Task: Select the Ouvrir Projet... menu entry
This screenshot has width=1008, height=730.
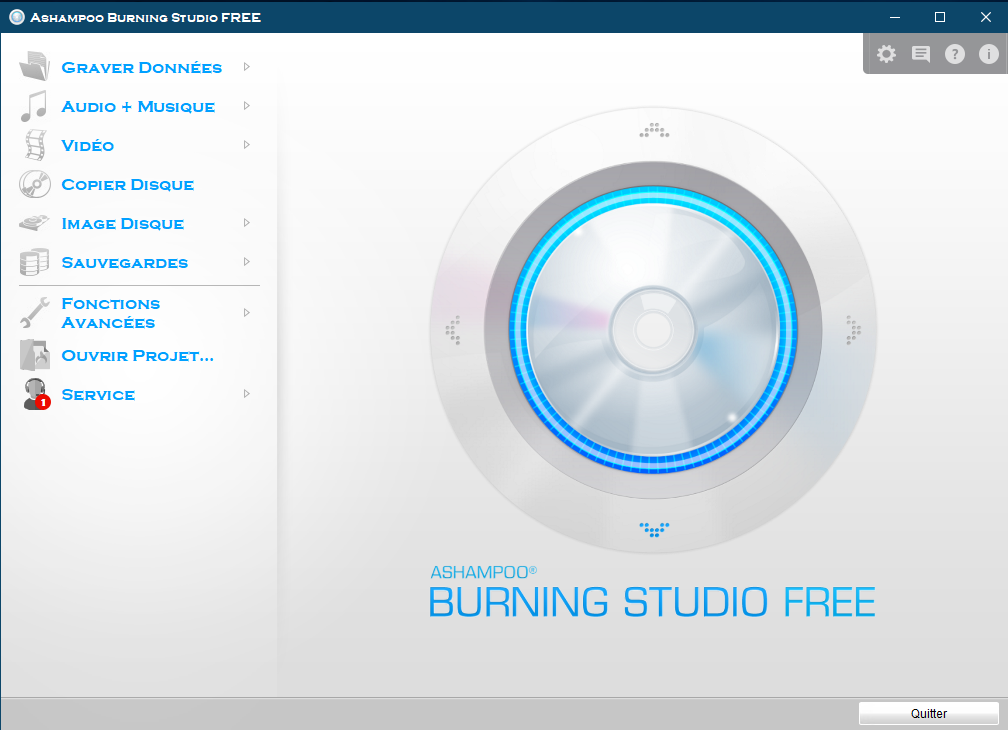Action: click(x=138, y=355)
